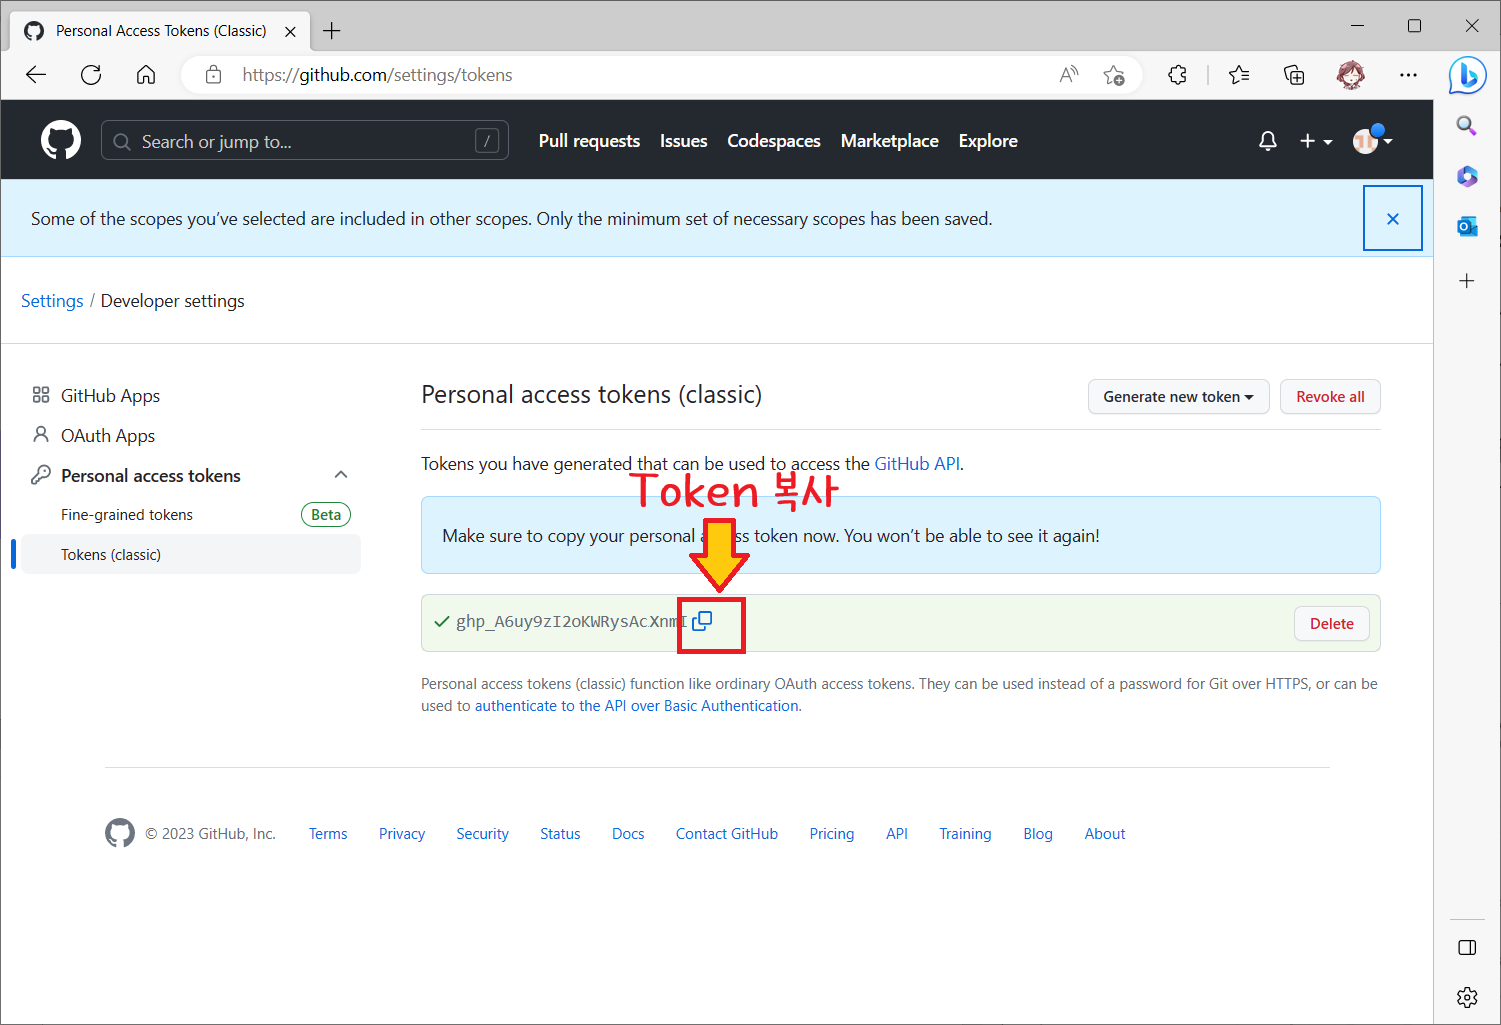Screen dimensions: 1501x1025
Task: Open the sidebar search tool
Action: tap(1467, 125)
